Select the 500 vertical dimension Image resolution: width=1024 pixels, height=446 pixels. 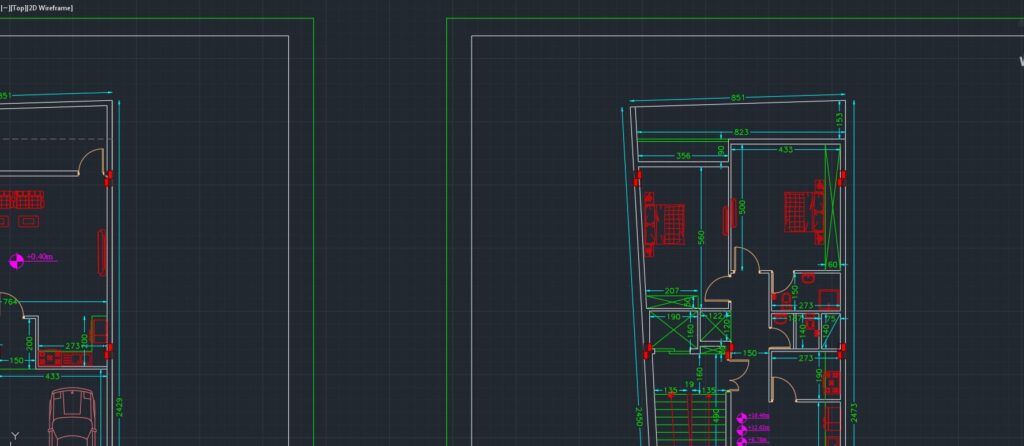click(x=742, y=207)
